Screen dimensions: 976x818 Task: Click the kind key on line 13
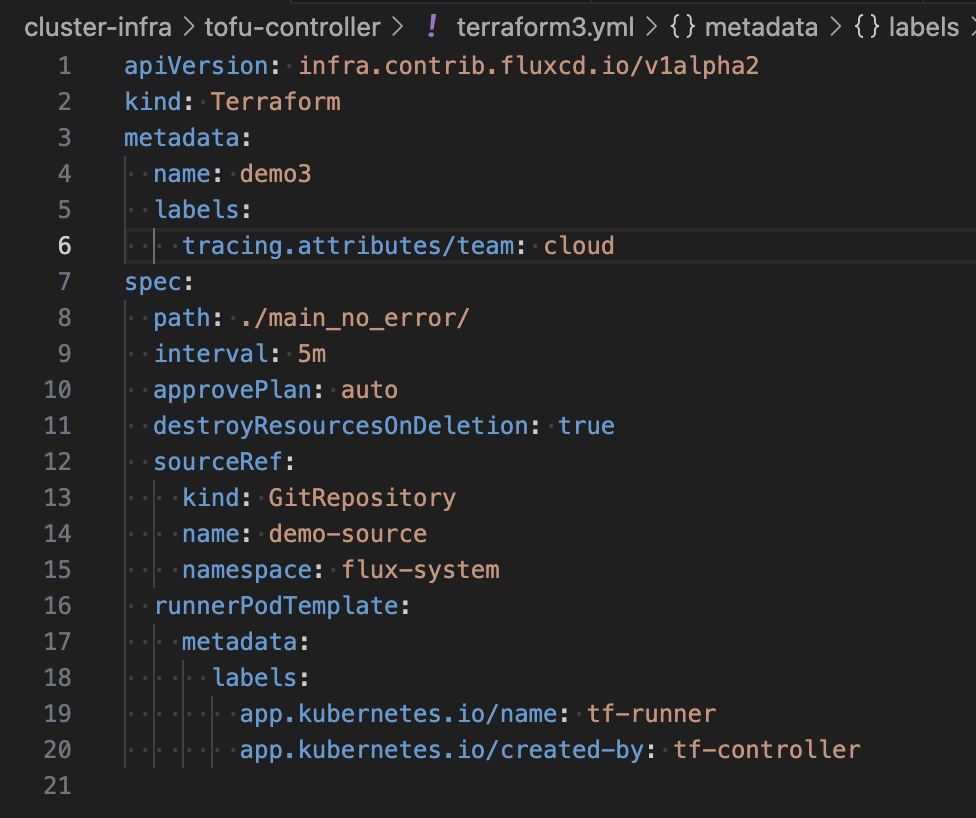(x=211, y=498)
